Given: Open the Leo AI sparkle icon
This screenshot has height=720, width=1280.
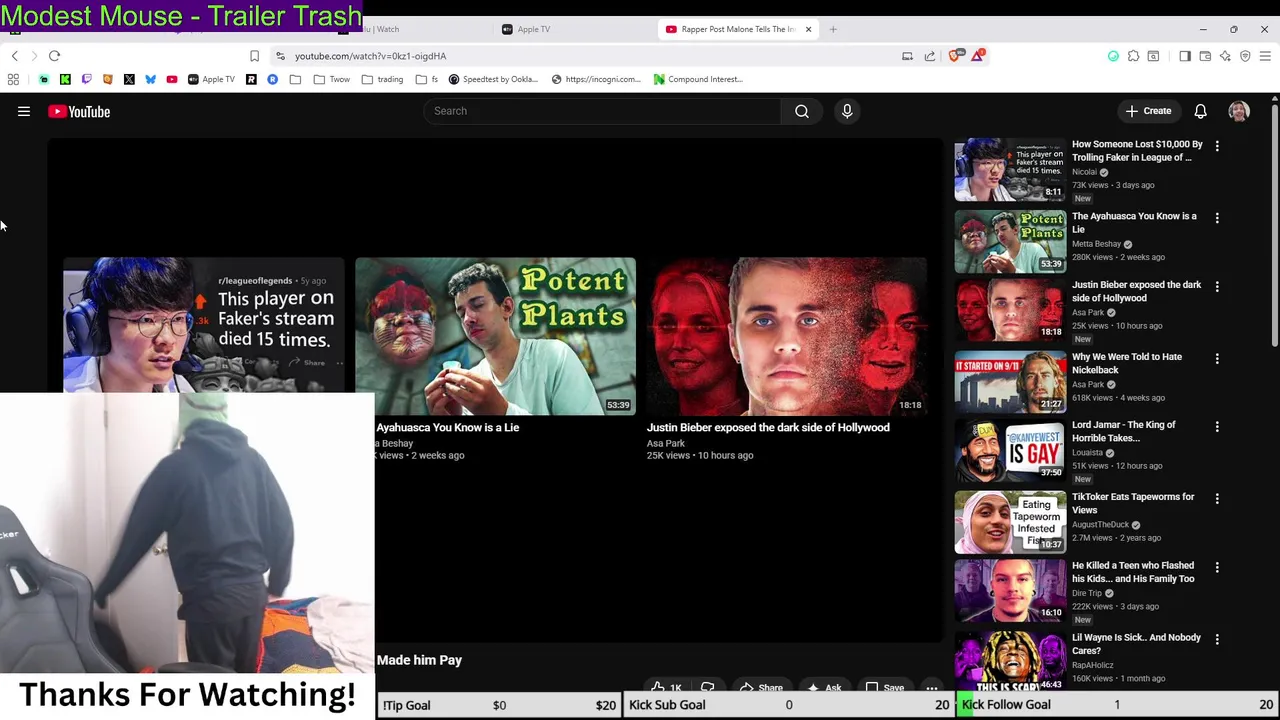Looking at the screenshot, I should tap(1225, 56).
